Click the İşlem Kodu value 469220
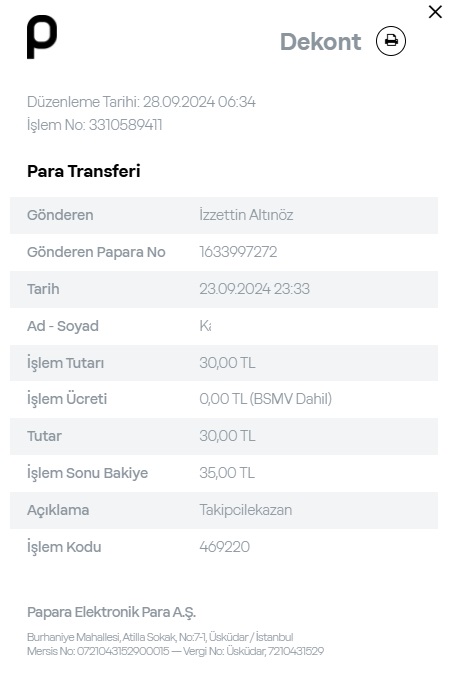453x676 pixels. 224,547
